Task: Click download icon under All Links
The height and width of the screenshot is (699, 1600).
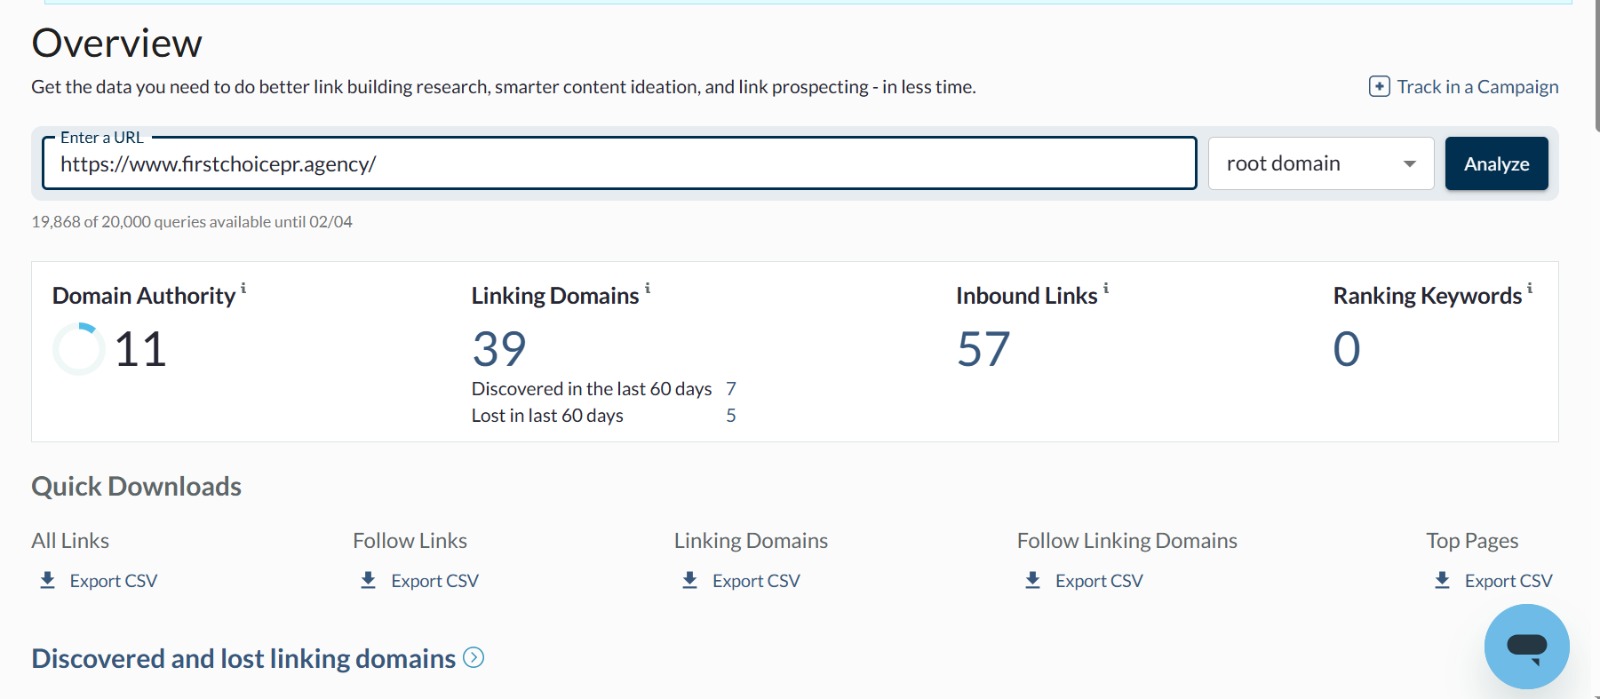Action: pyautogui.click(x=47, y=580)
